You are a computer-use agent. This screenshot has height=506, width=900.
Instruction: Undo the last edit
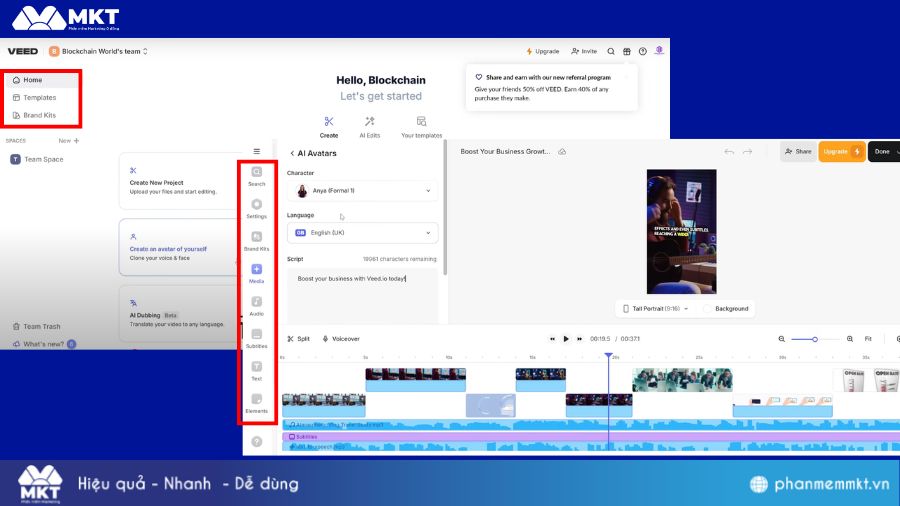pyautogui.click(x=729, y=151)
